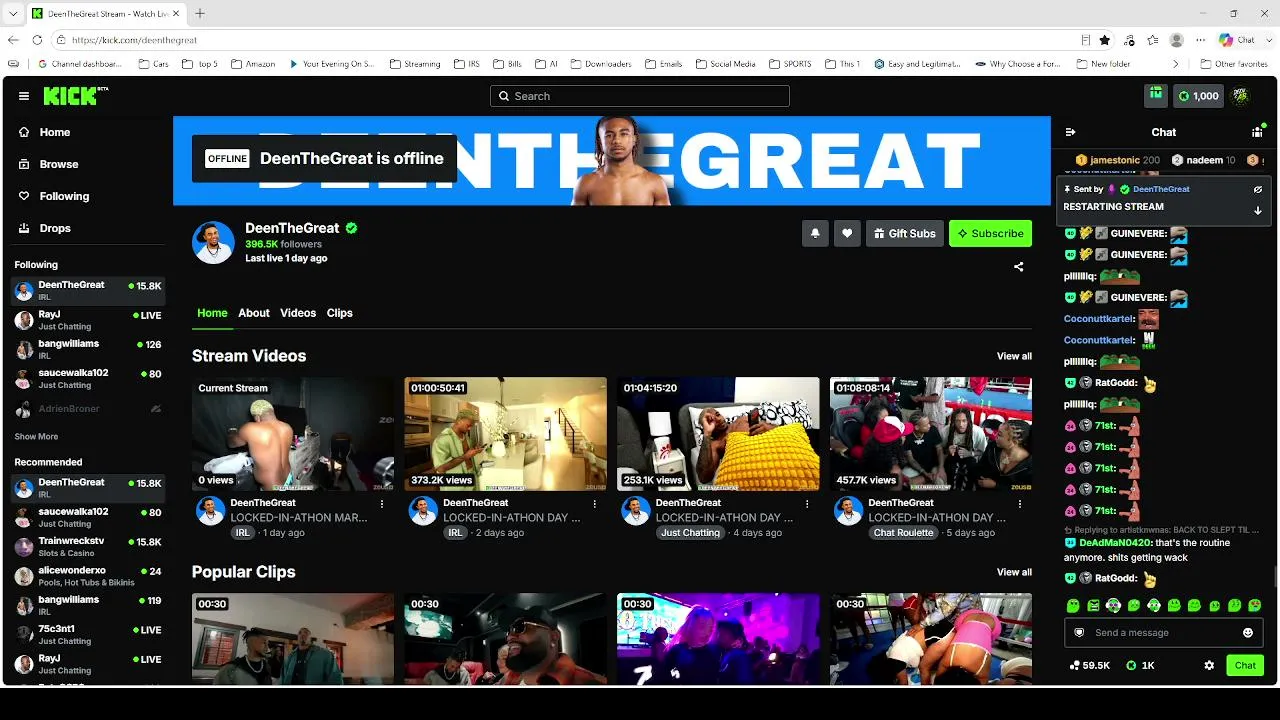Screen dimensions: 1280x720
Task: Hide the pinned RESTARTING STREAM message
Action: (x=1258, y=189)
